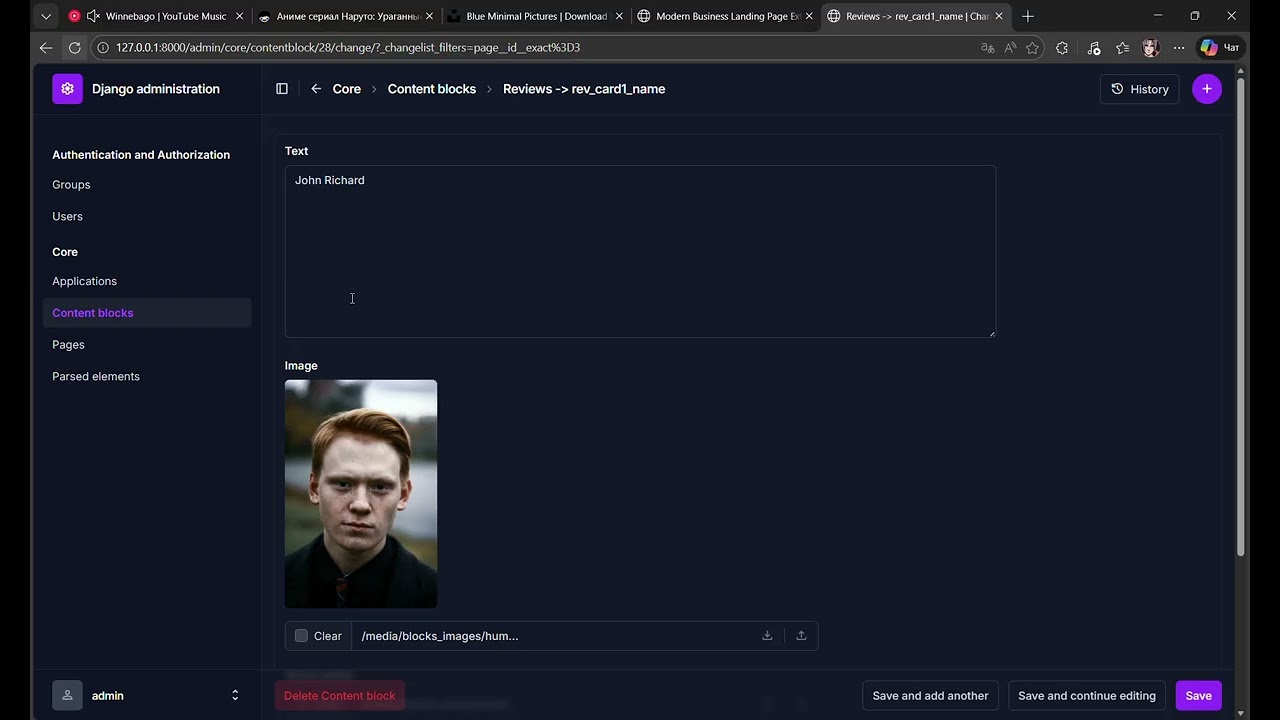The image size is (1280, 720).
Task: Click the Django administration gear logo
Action: tap(67, 89)
